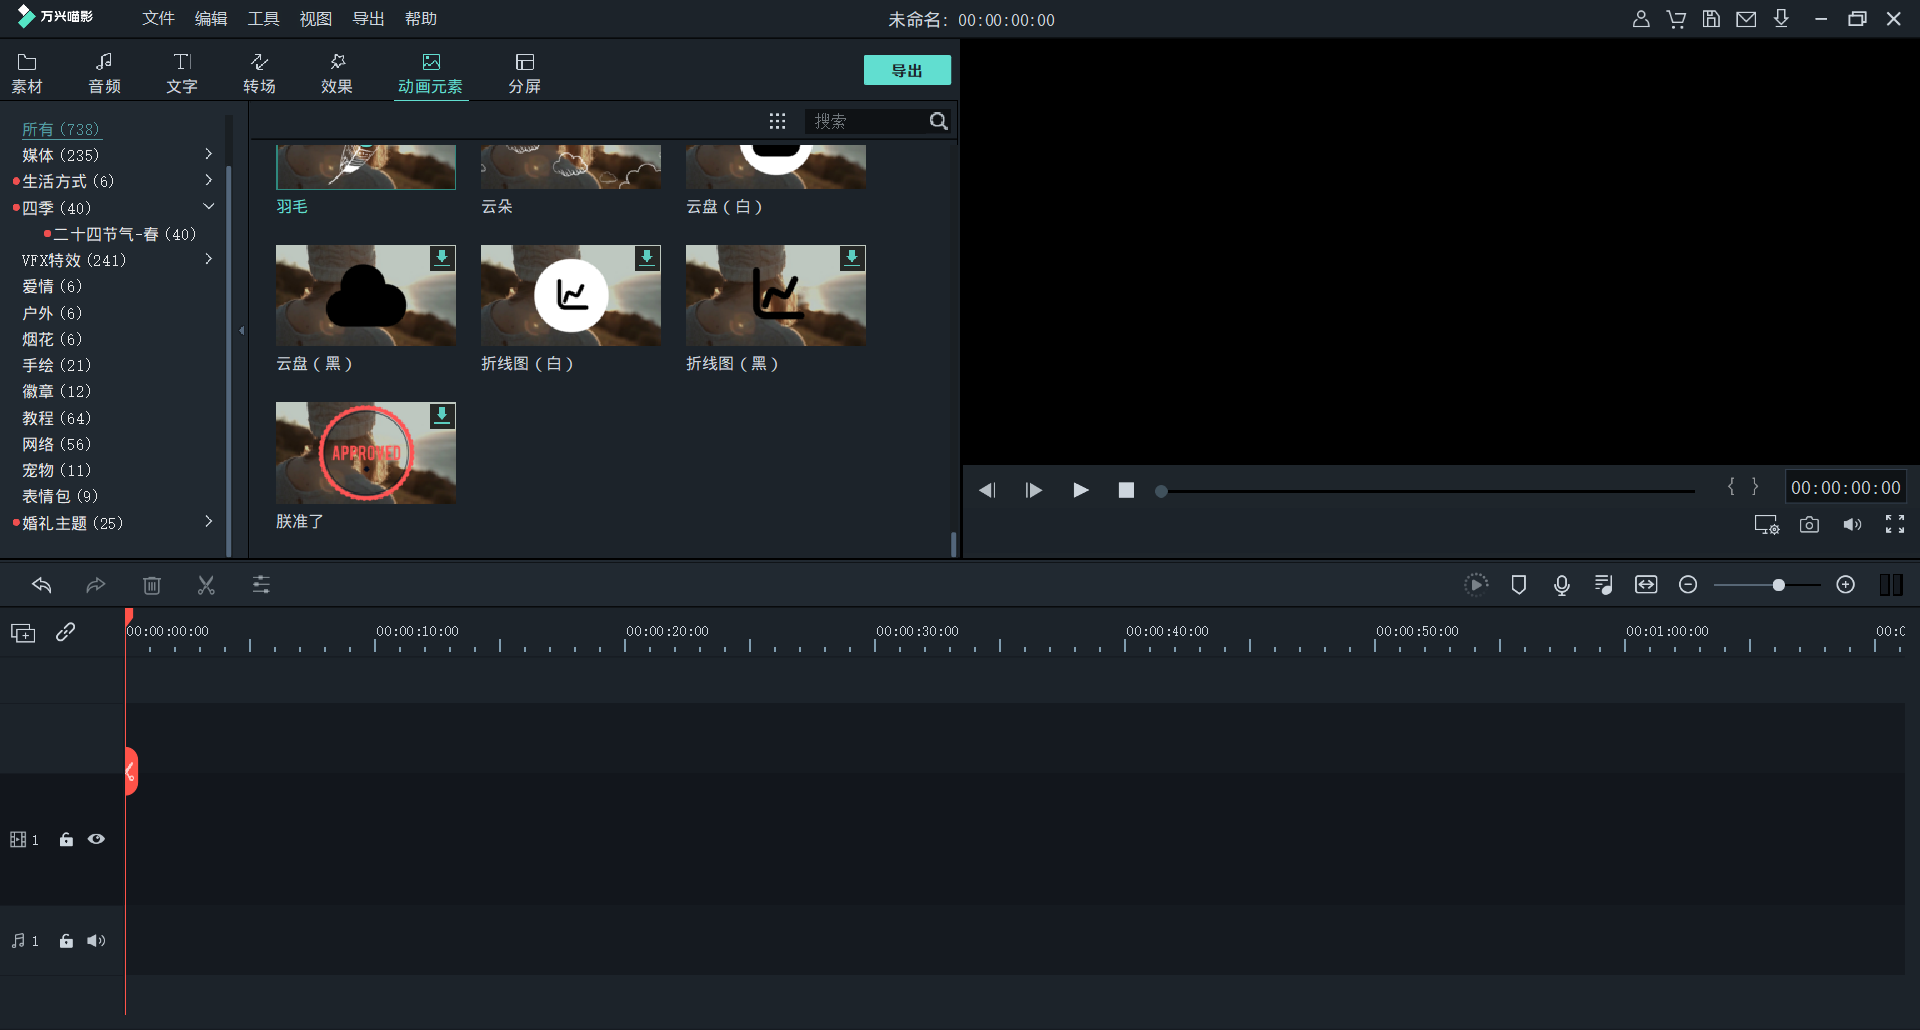Expand the 媒体 (235) category

[208, 155]
